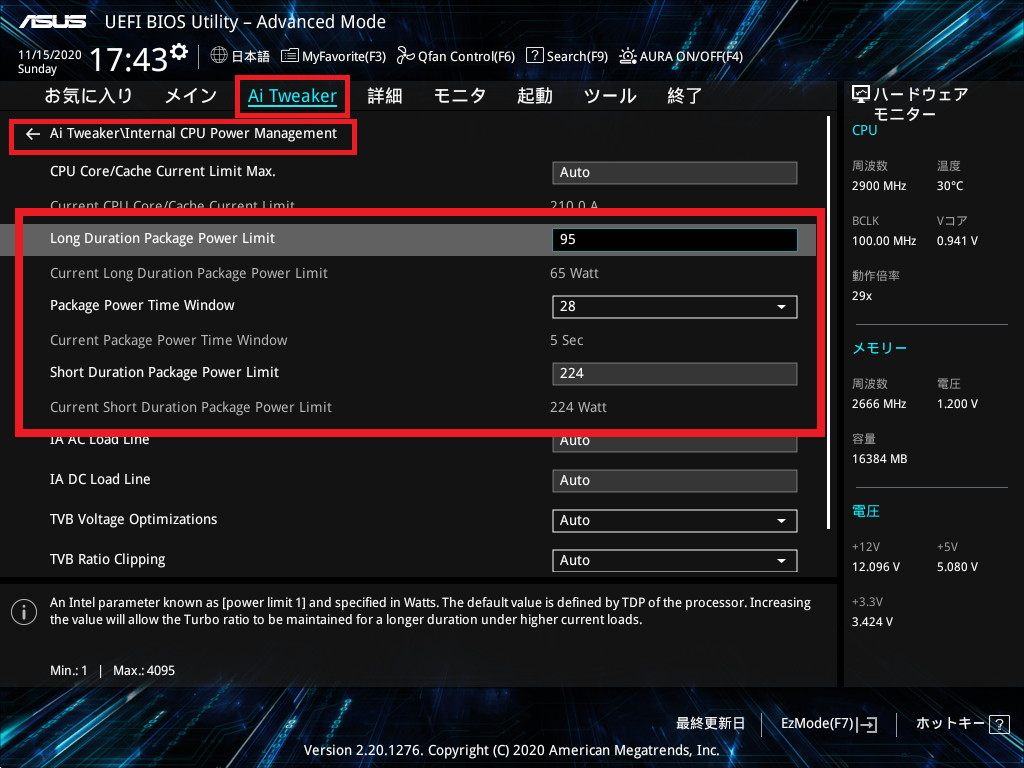Viewport: 1024px width, 768px height.
Task: Click CPU frequency 2900 MHz value
Action: (x=879, y=186)
